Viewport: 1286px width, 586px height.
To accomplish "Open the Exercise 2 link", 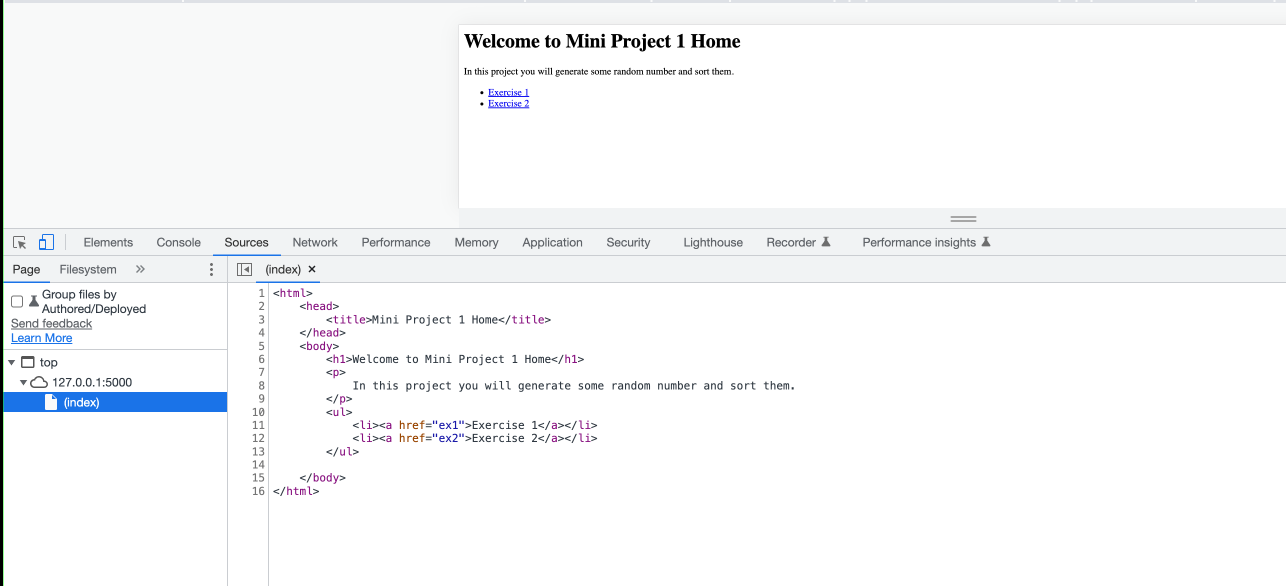I will (508, 103).
